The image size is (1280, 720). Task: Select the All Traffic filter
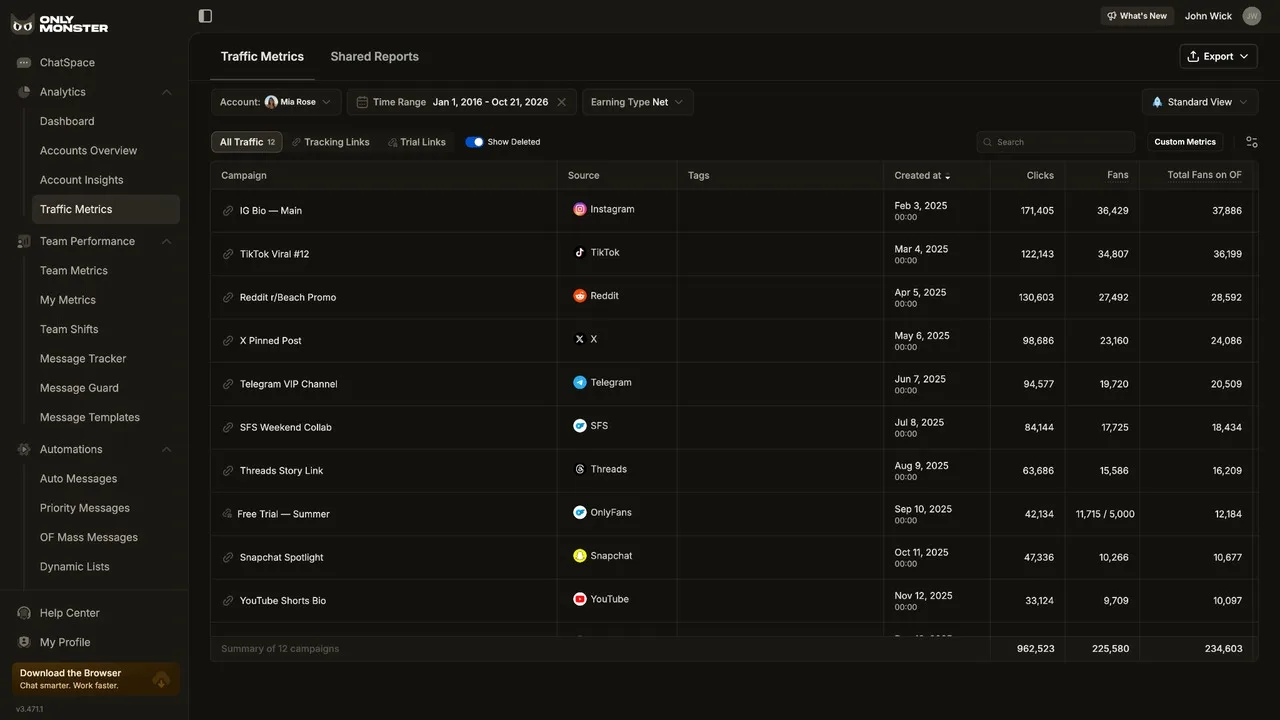(247, 142)
